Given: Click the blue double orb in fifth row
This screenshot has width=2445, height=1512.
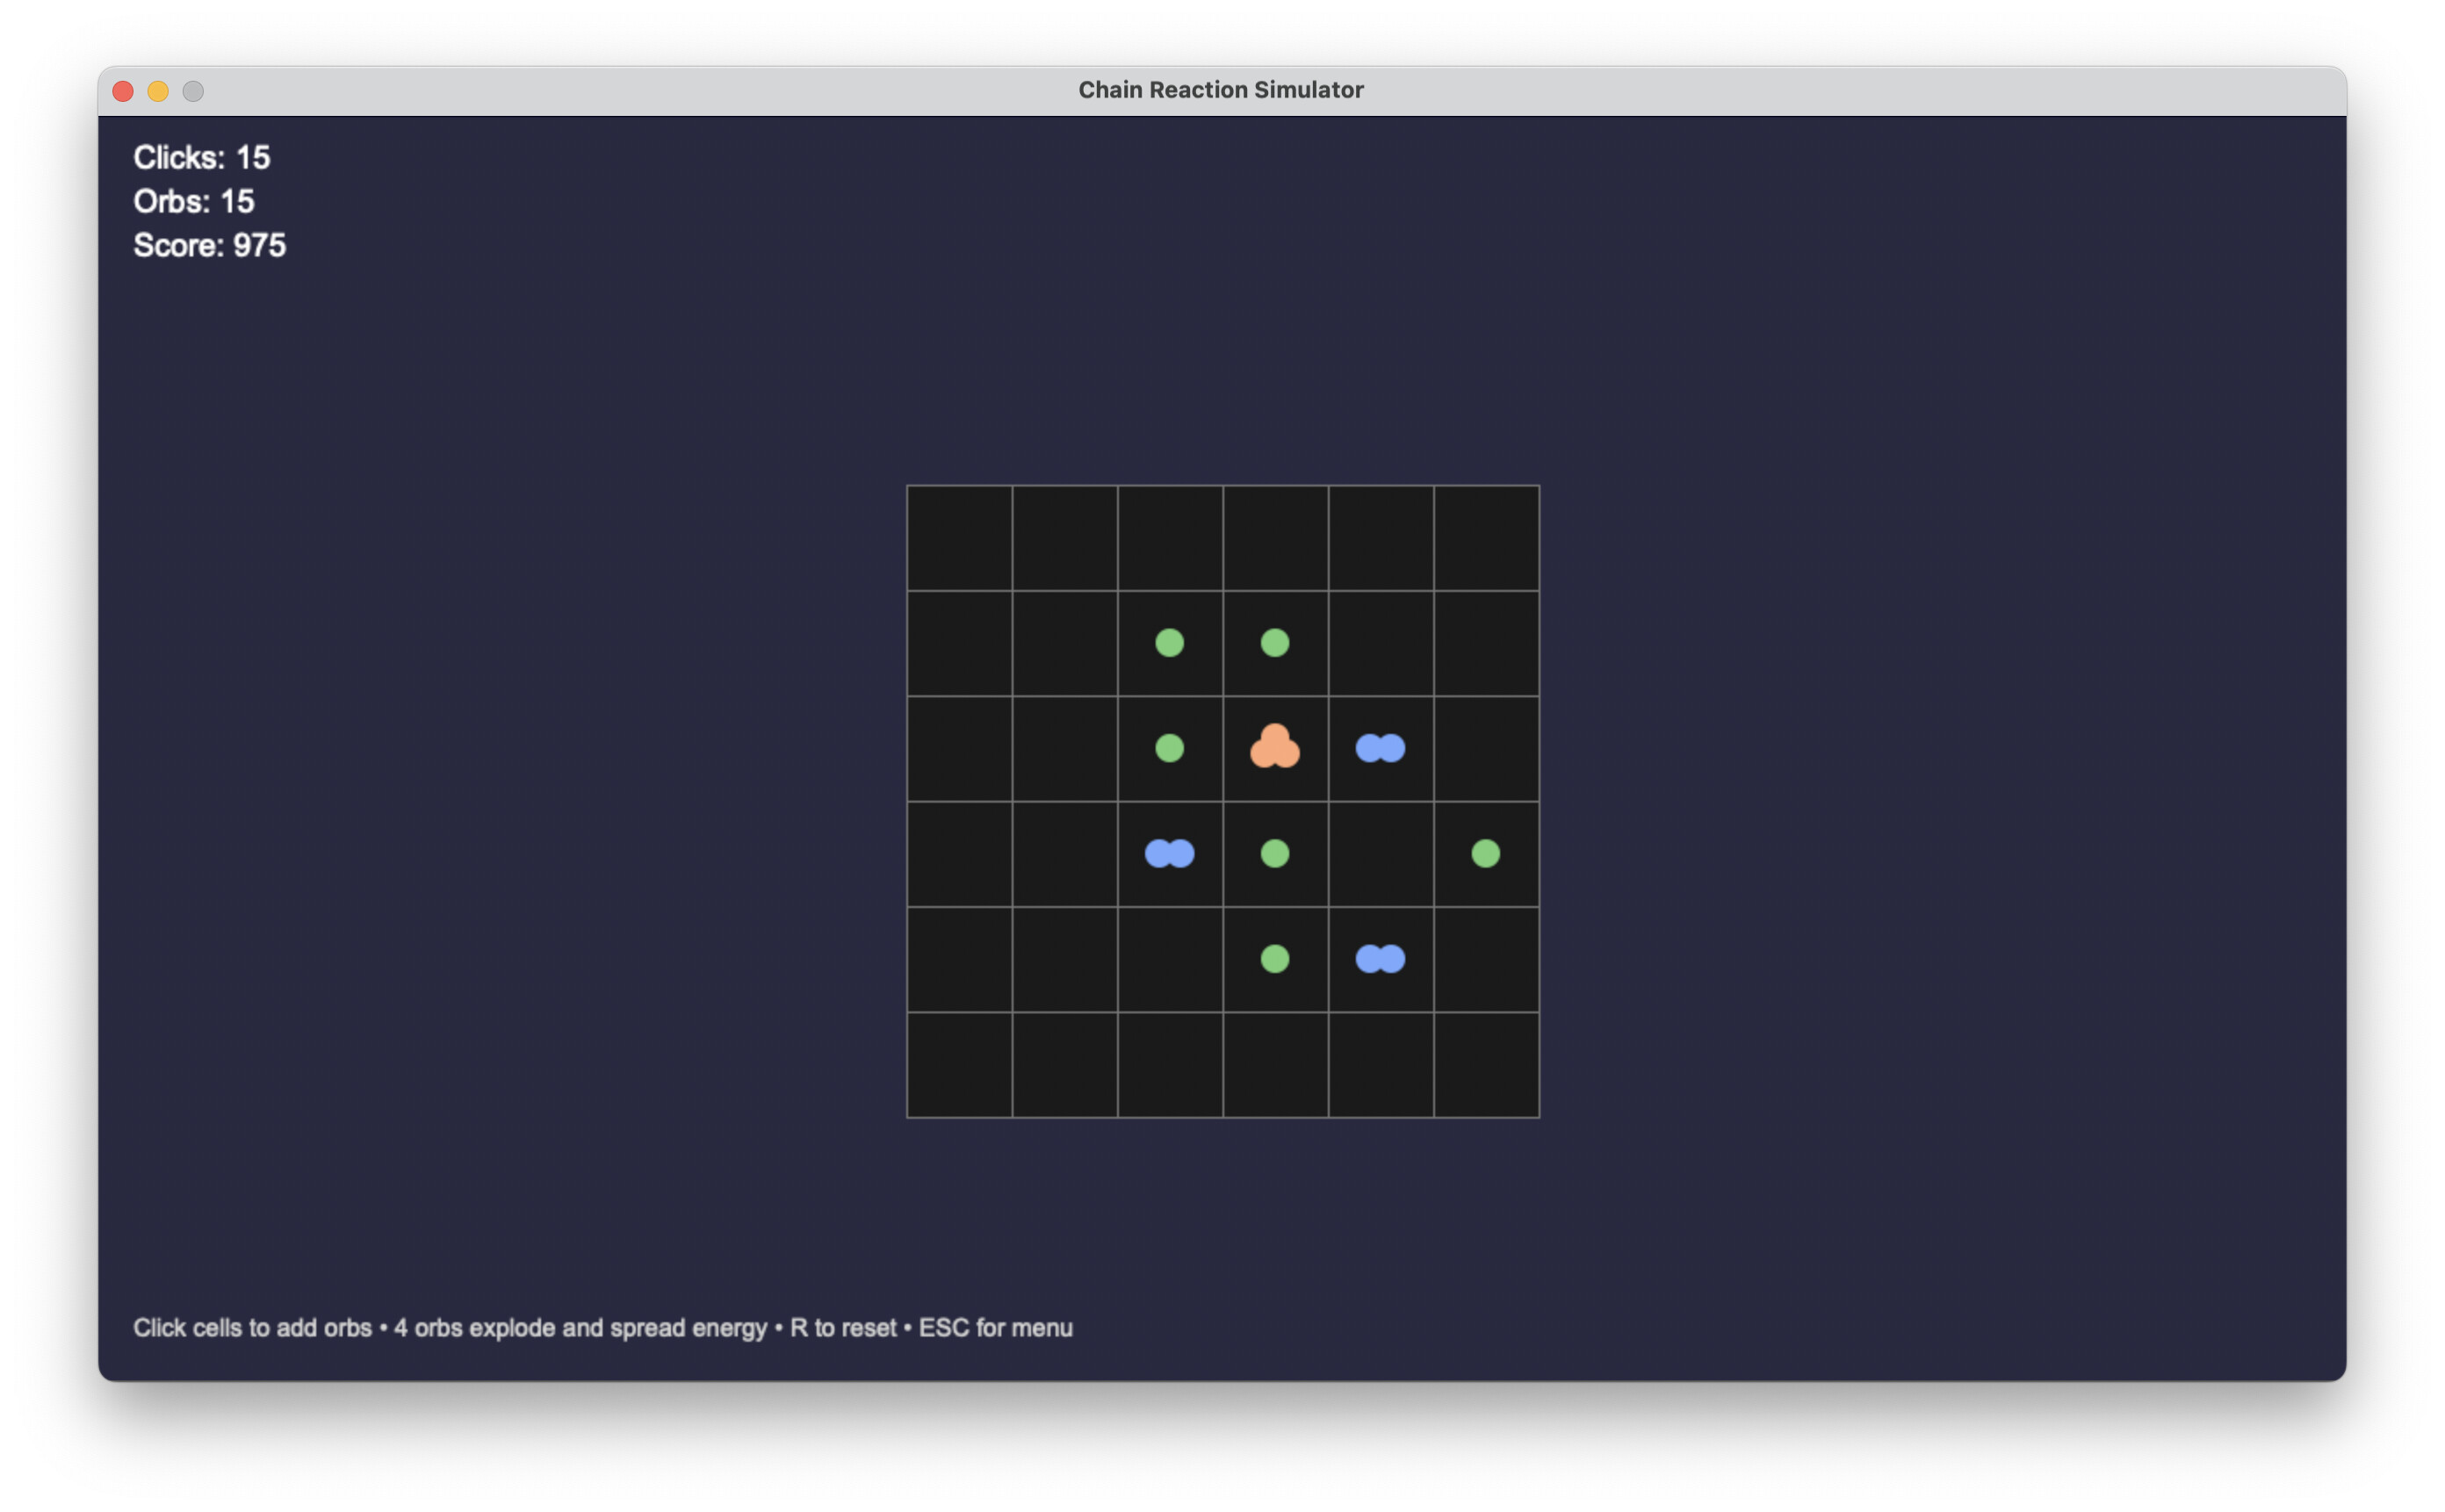Looking at the screenshot, I should [1380, 958].
